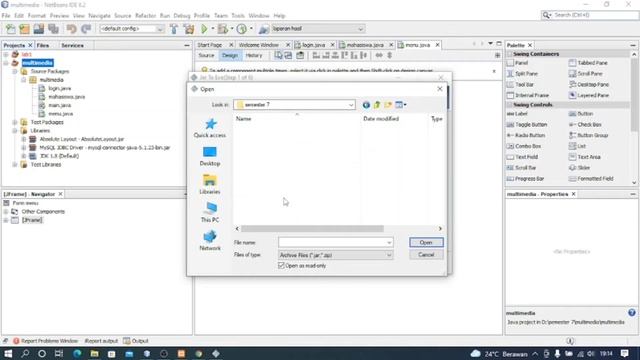Click the horizontal scrollbar in file list

(x=312, y=229)
